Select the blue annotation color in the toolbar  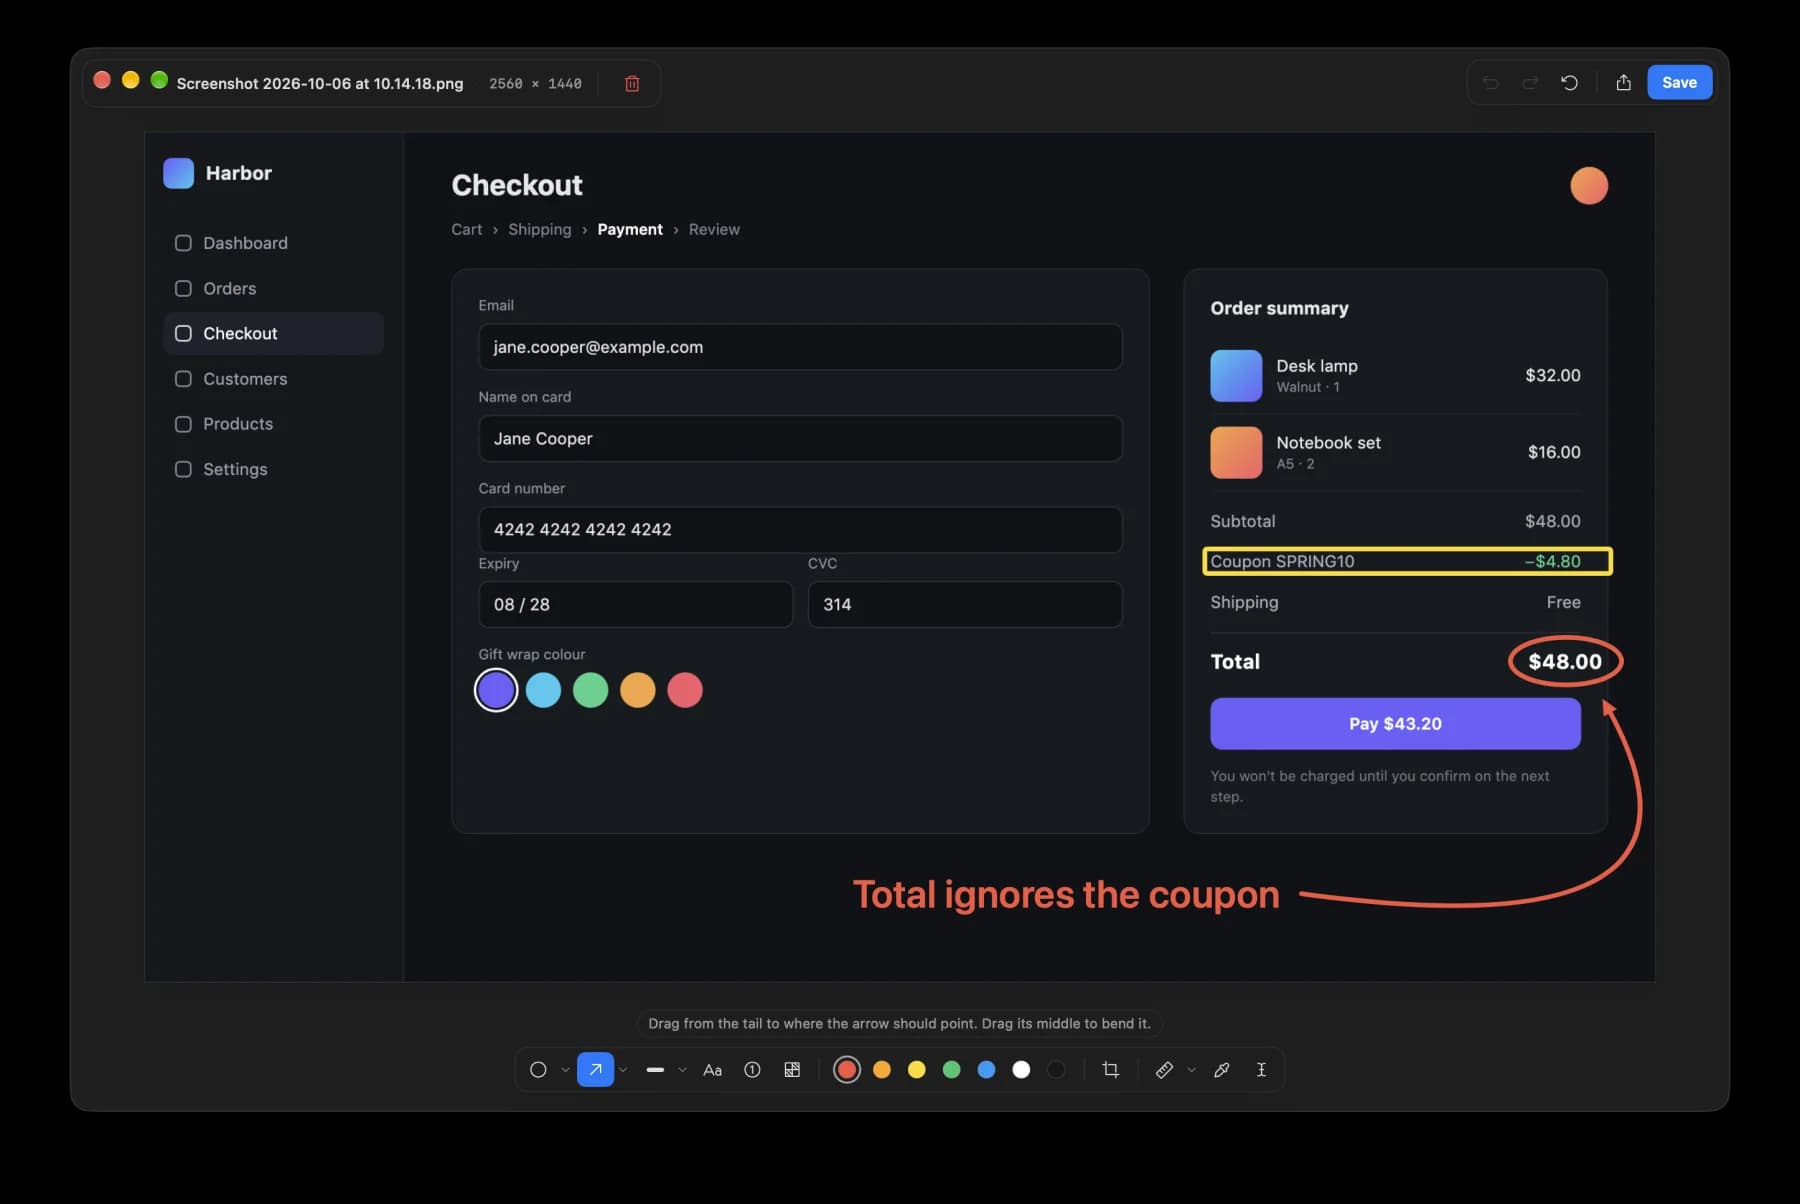(x=986, y=1070)
